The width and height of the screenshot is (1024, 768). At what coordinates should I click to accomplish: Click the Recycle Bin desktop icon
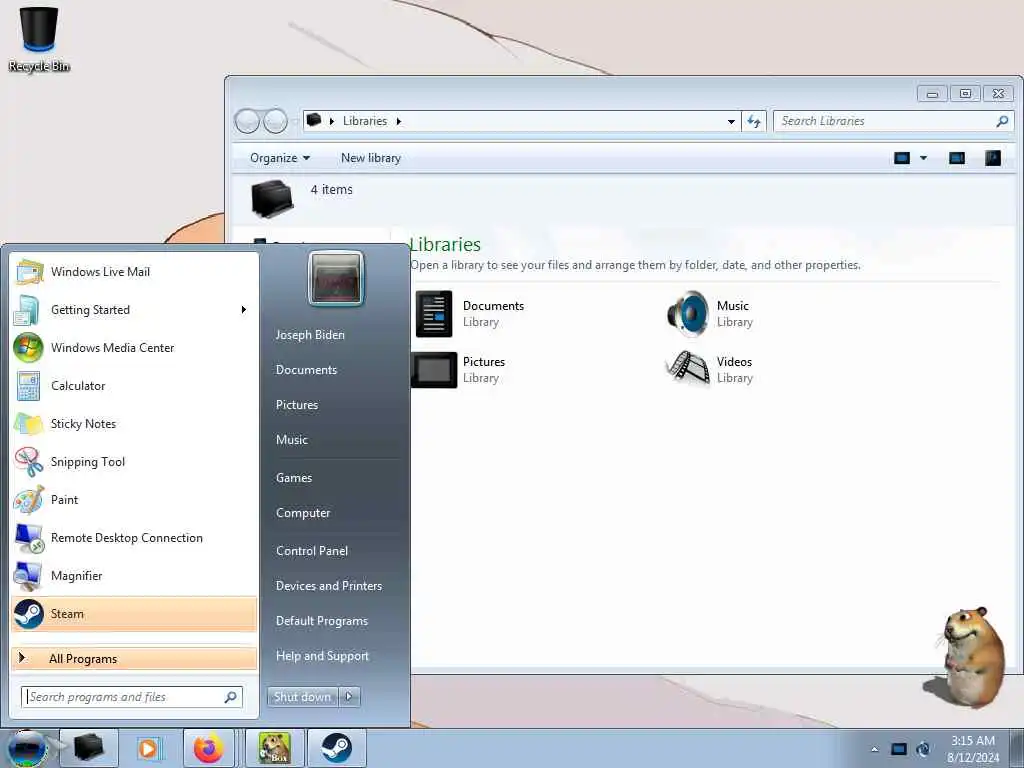tap(39, 39)
